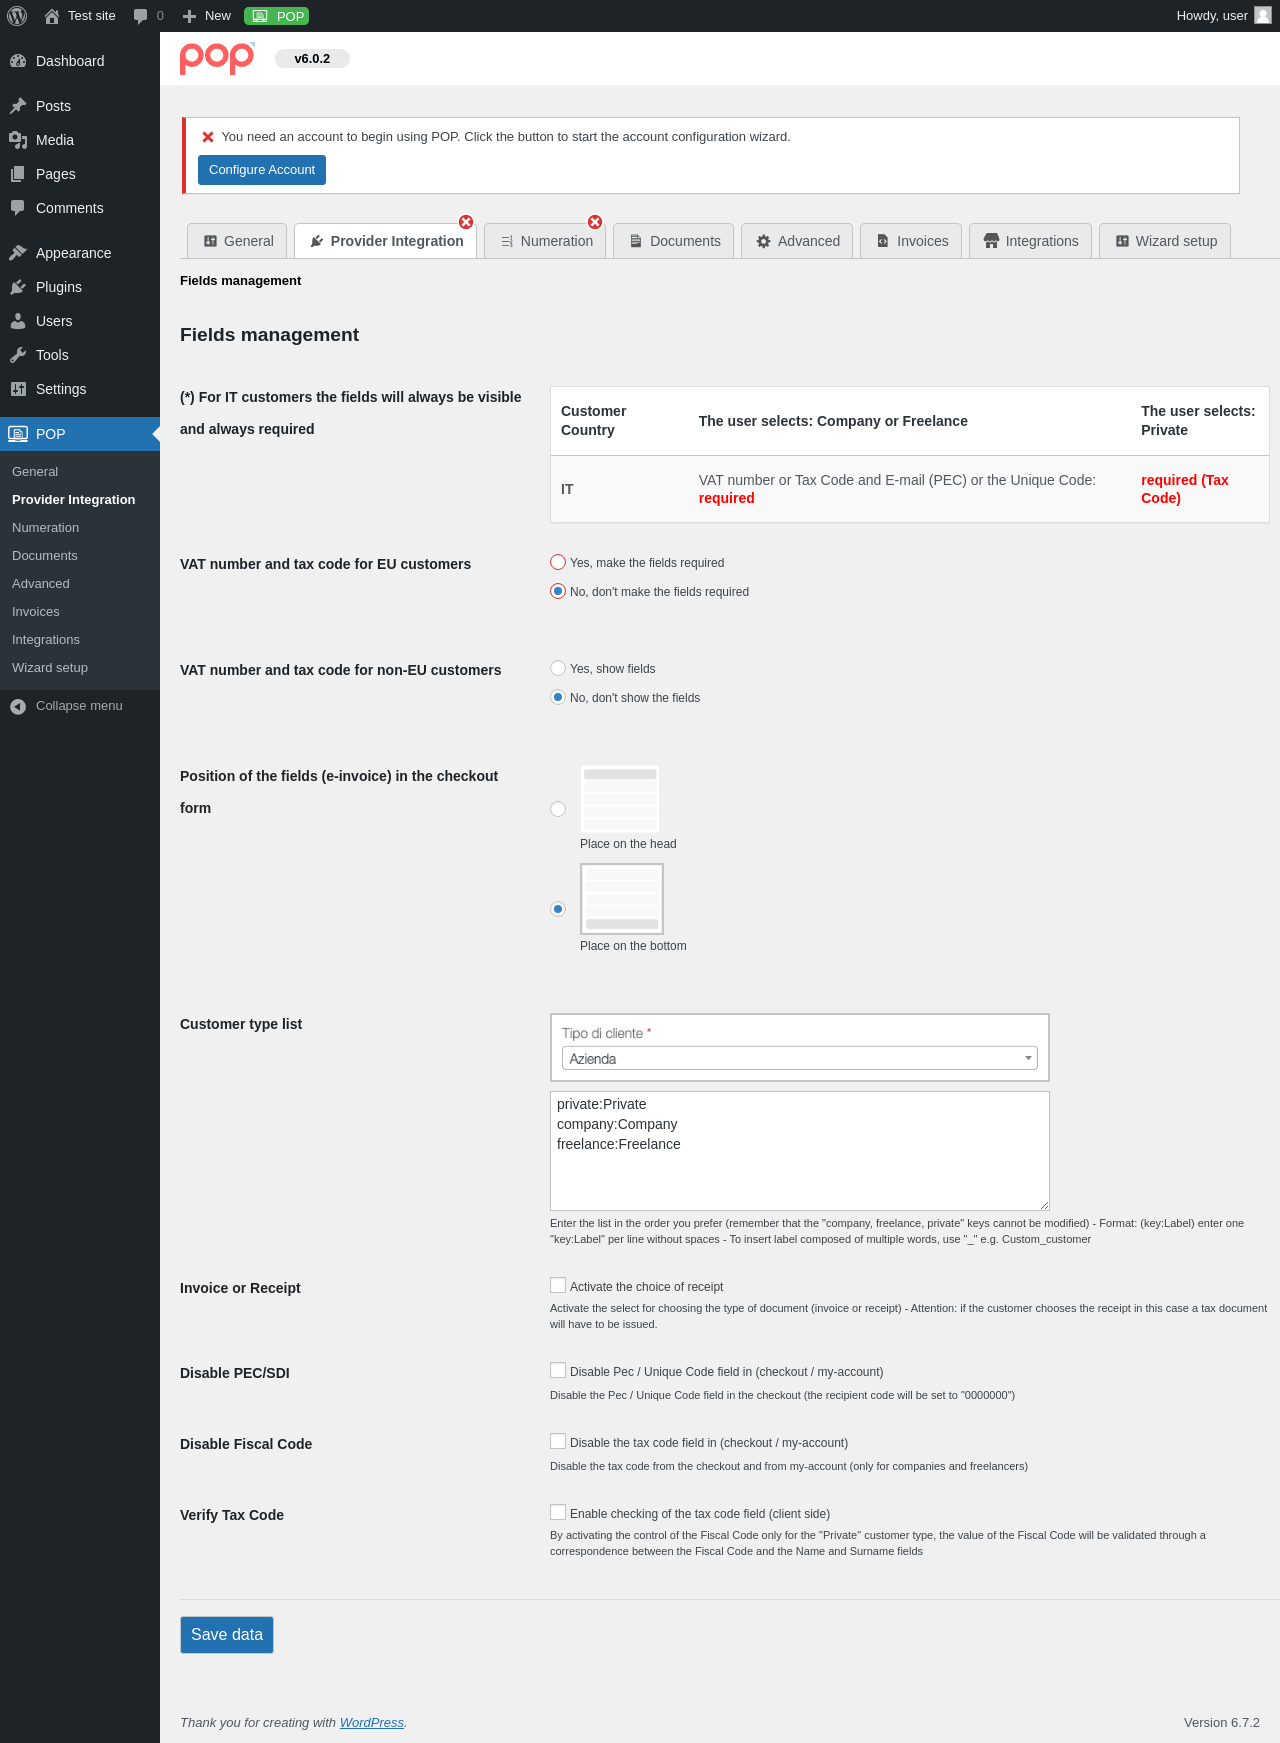Image resolution: width=1280 pixels, height=1743 pixels.
Task: Open the Tipo di cliente Azienda dropdown
Action: (800, 1058)
